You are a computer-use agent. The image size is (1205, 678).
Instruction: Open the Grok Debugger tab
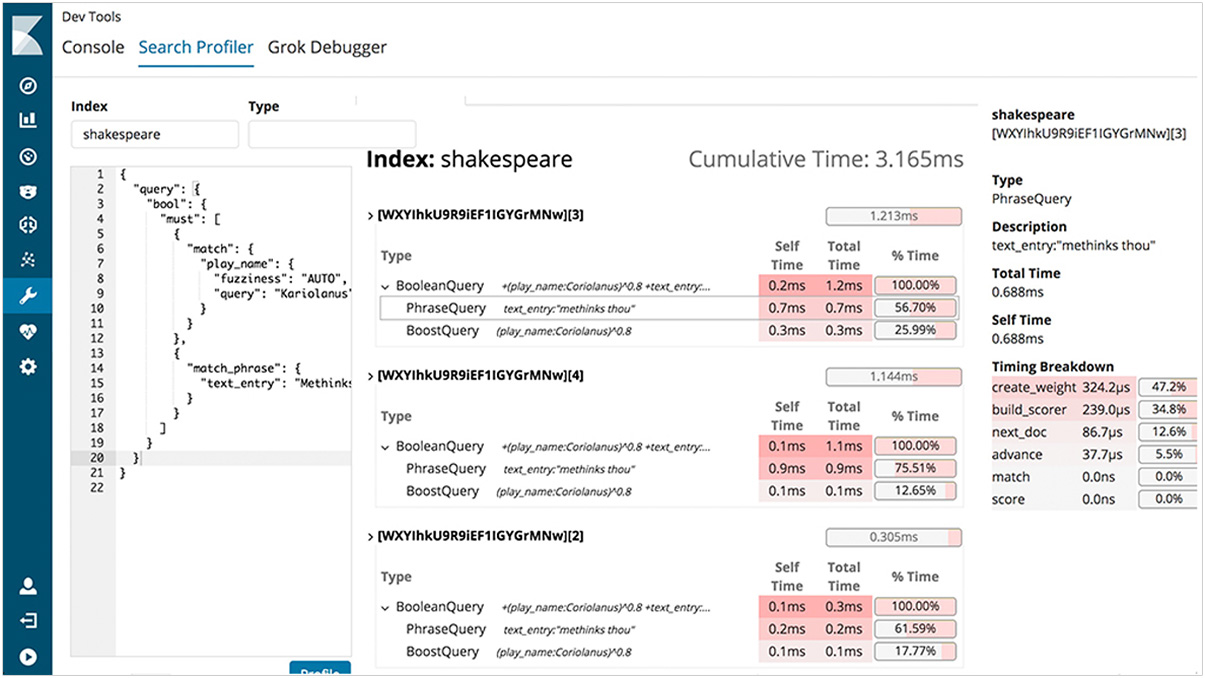point(327,47)
